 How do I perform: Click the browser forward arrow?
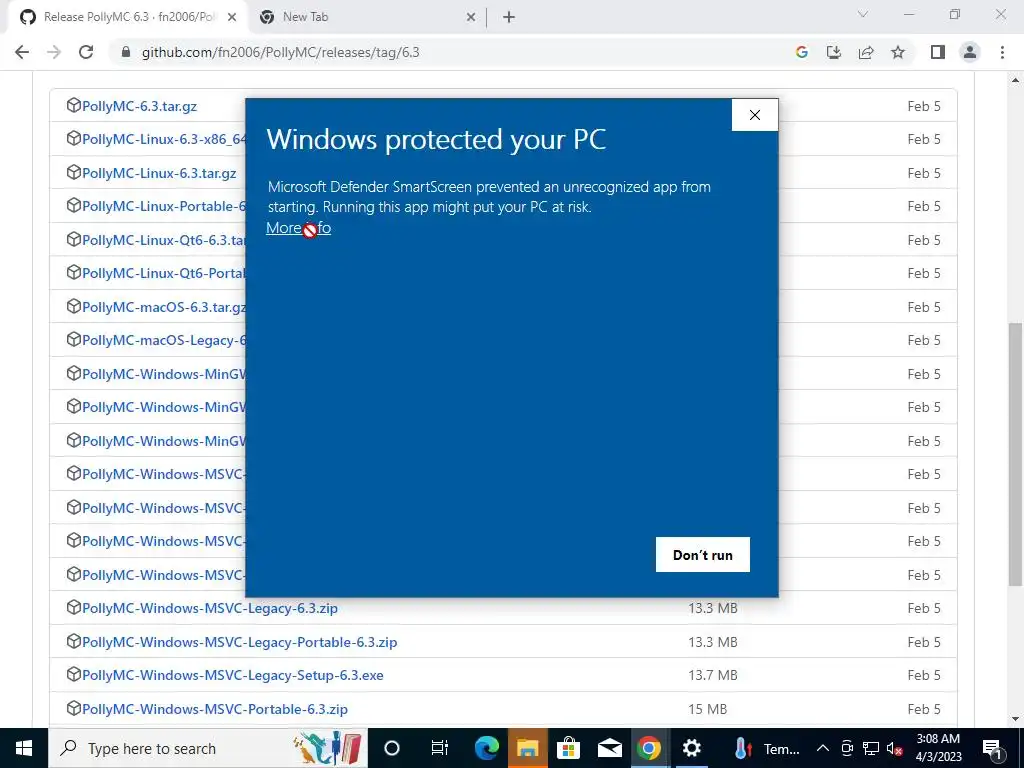tap(54, 52)
